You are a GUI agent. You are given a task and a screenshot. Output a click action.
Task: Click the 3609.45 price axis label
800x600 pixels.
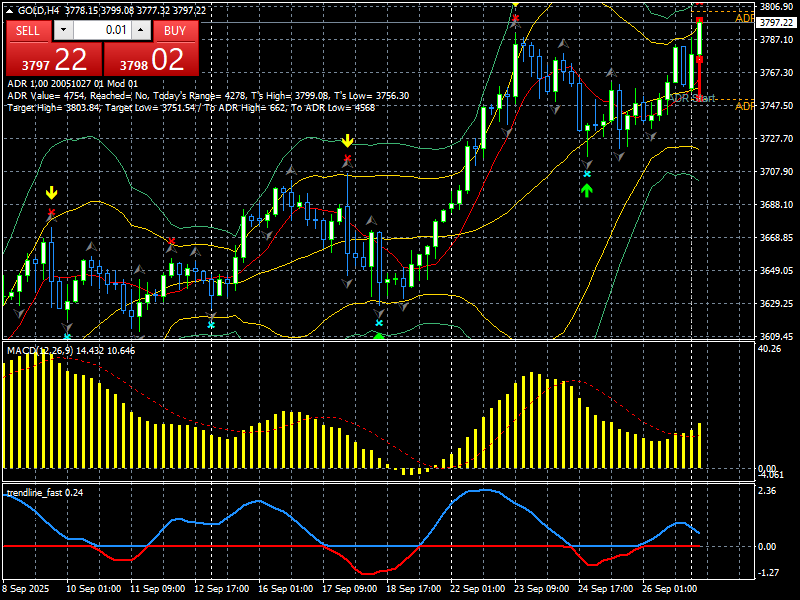776,336
